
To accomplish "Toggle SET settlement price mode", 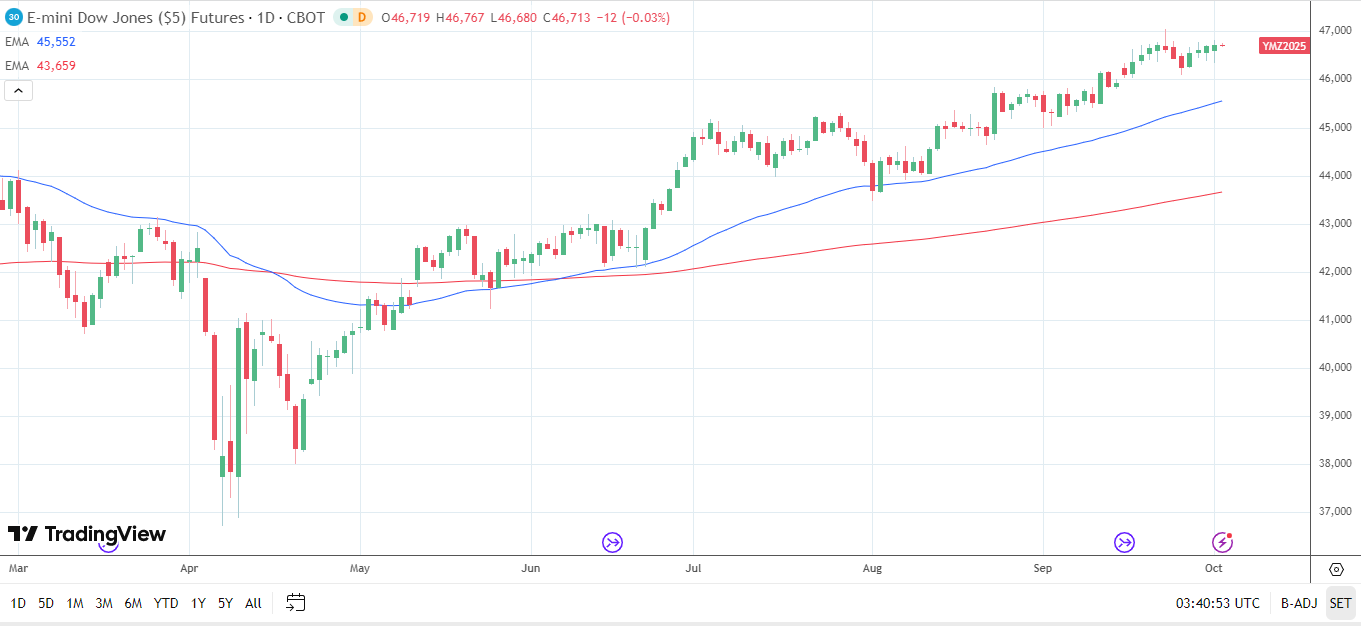I will 1340,603.
